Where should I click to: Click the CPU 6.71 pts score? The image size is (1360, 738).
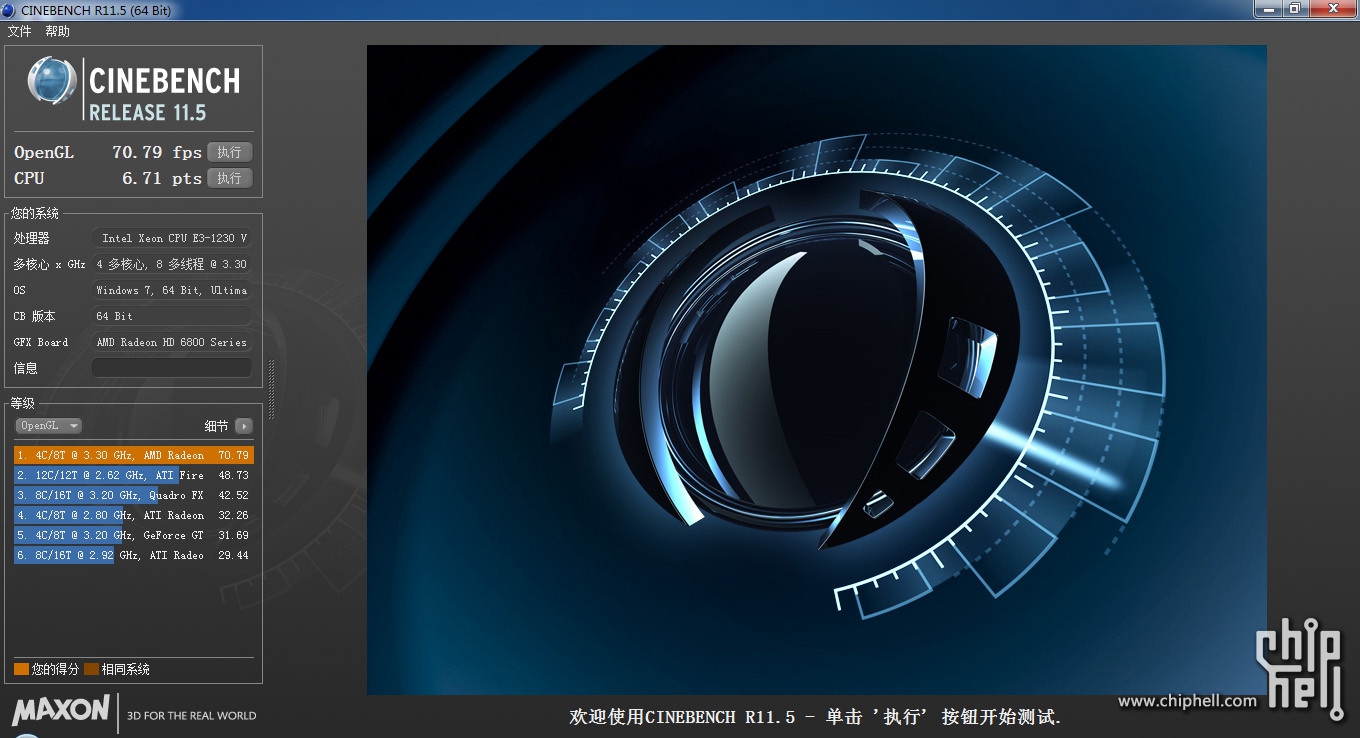162,178
